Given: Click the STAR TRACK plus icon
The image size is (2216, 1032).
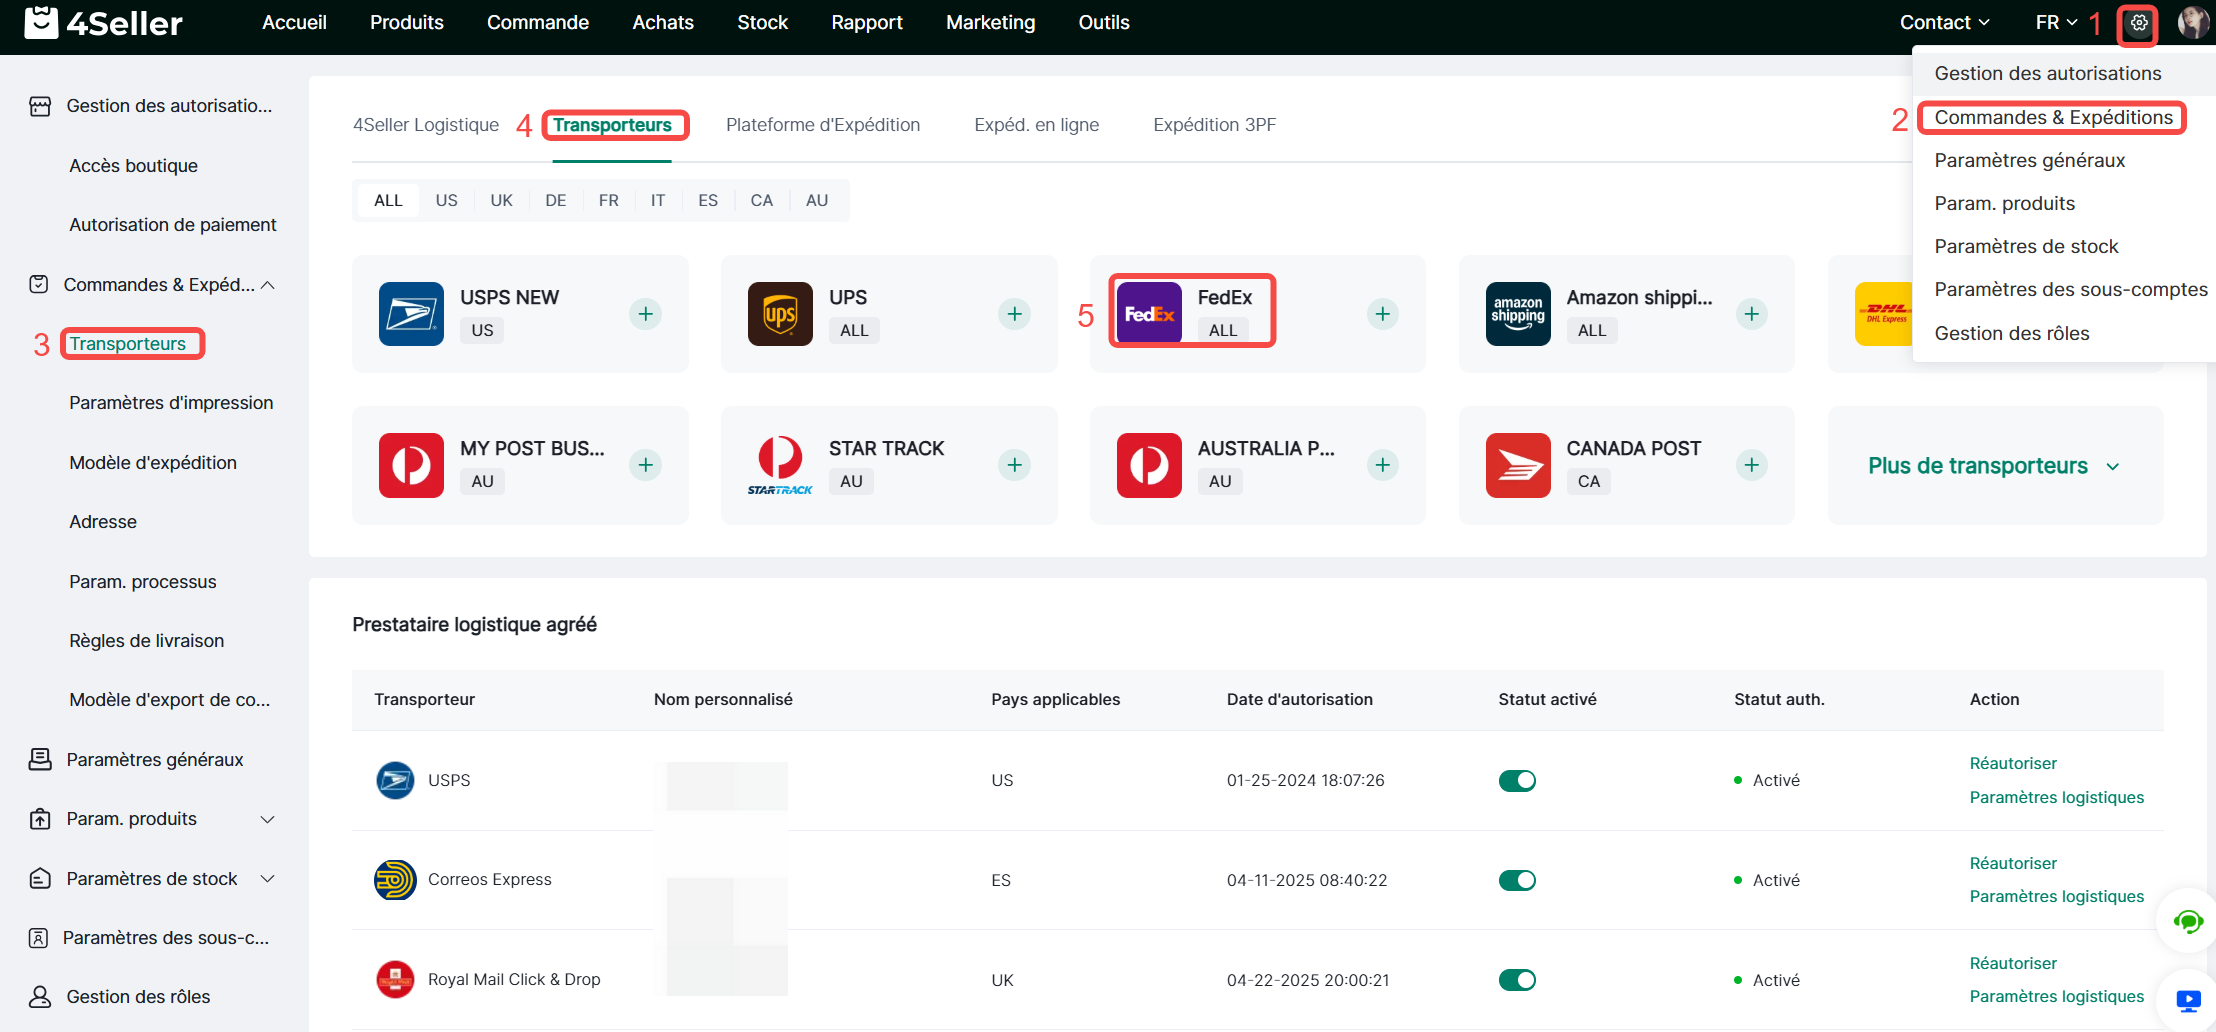Looking at the screenshot, I should (1014, 465).
